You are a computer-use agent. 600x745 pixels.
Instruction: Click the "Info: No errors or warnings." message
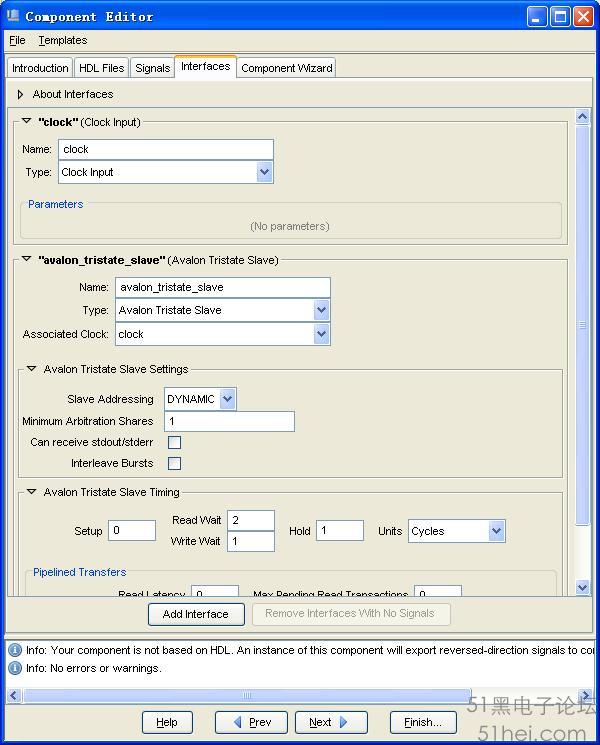pos(94,668)
